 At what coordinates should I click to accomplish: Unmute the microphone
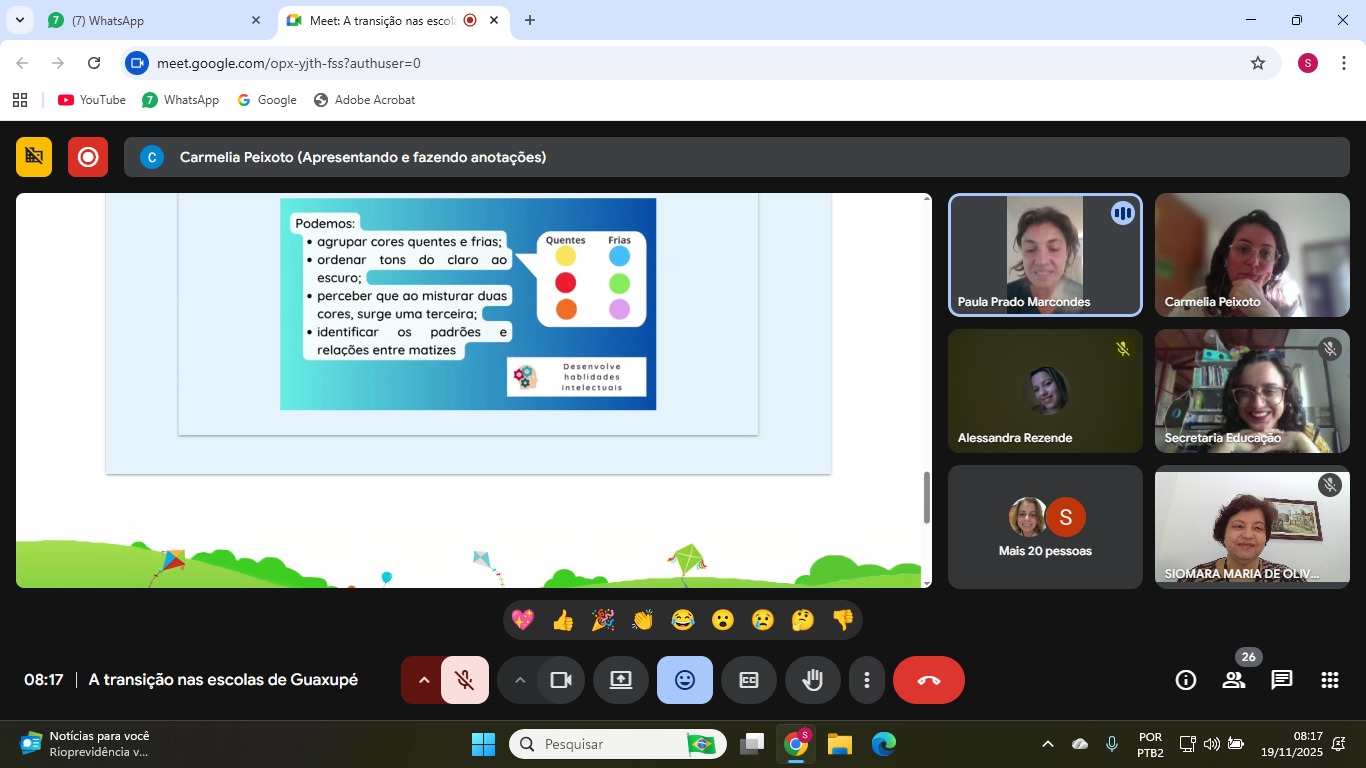point(464,680)
